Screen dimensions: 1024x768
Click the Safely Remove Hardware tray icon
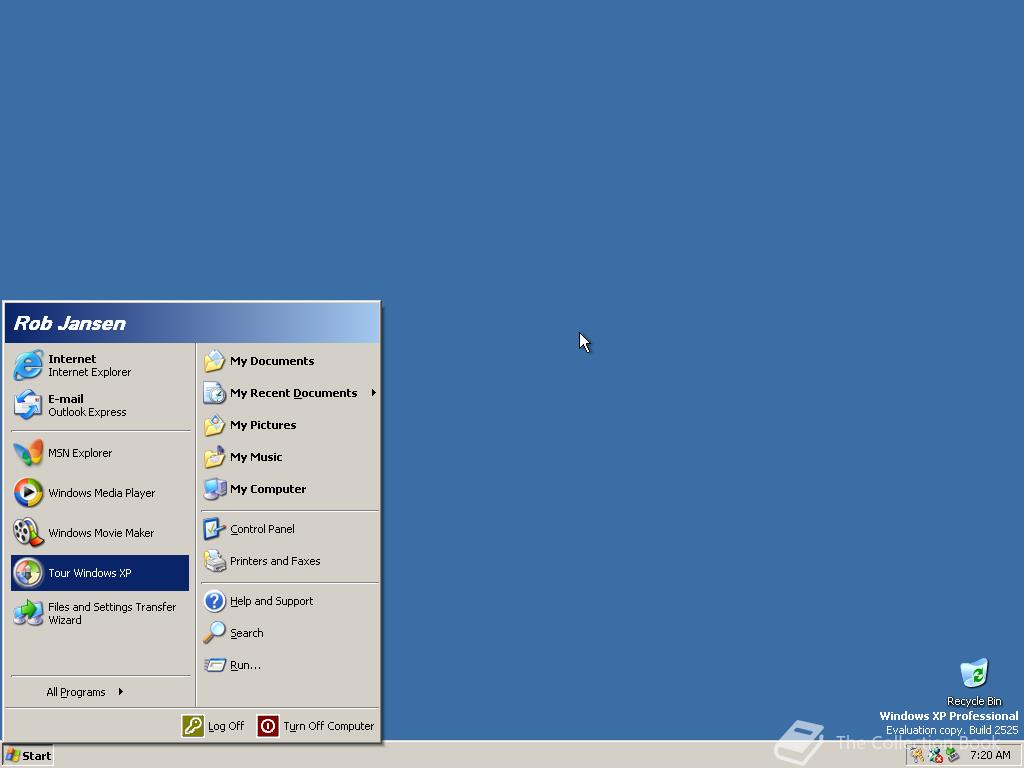[953, 756]
